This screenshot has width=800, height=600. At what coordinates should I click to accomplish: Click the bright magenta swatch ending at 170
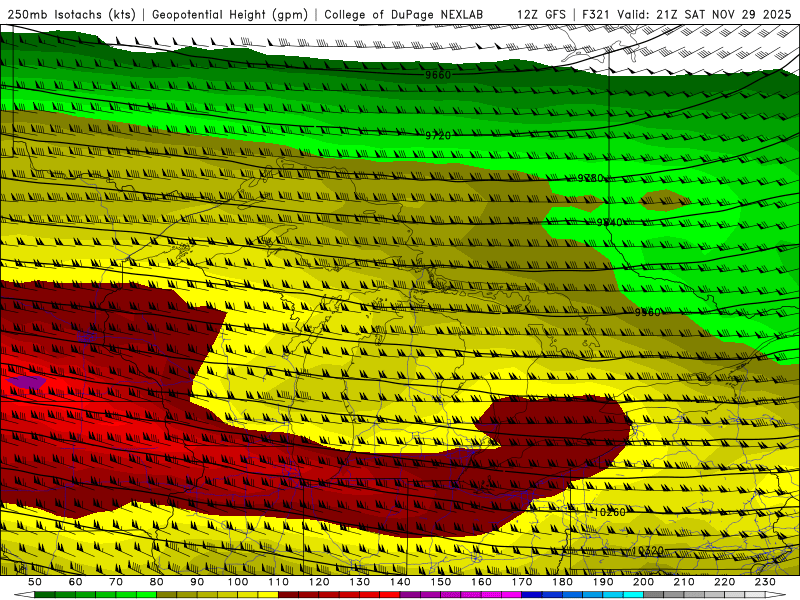click(512, 595)
